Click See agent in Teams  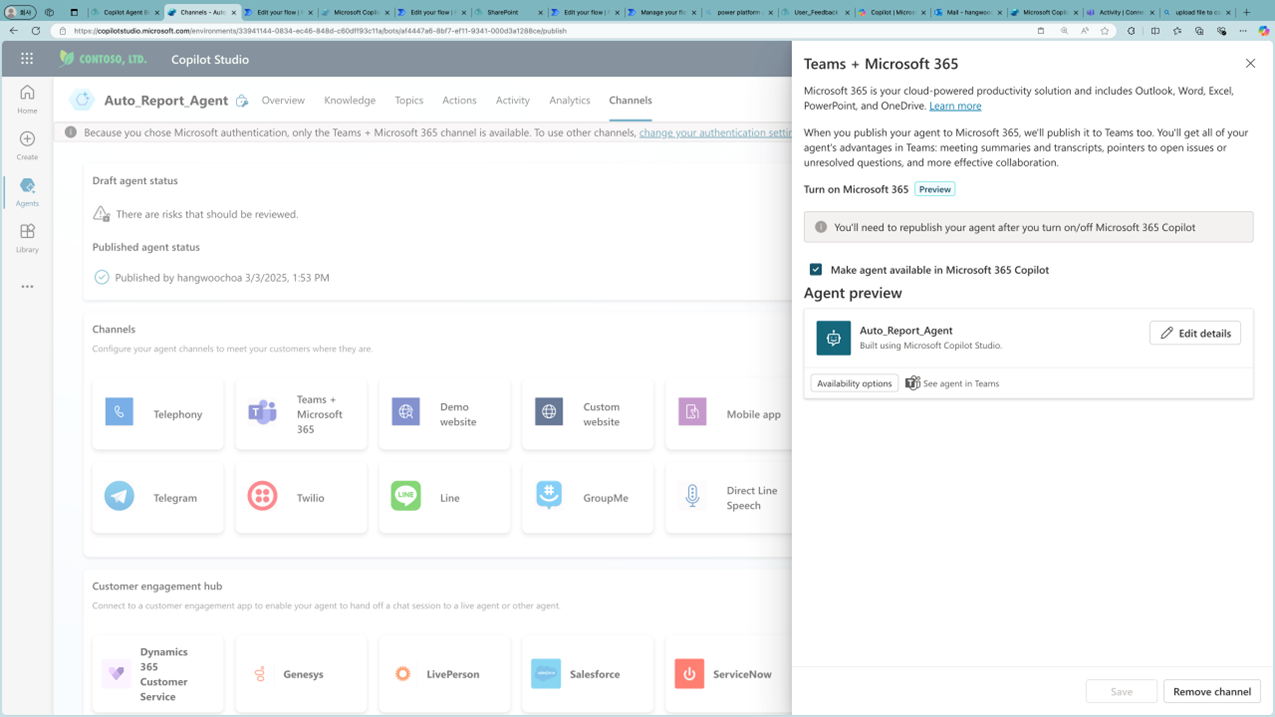952,384
